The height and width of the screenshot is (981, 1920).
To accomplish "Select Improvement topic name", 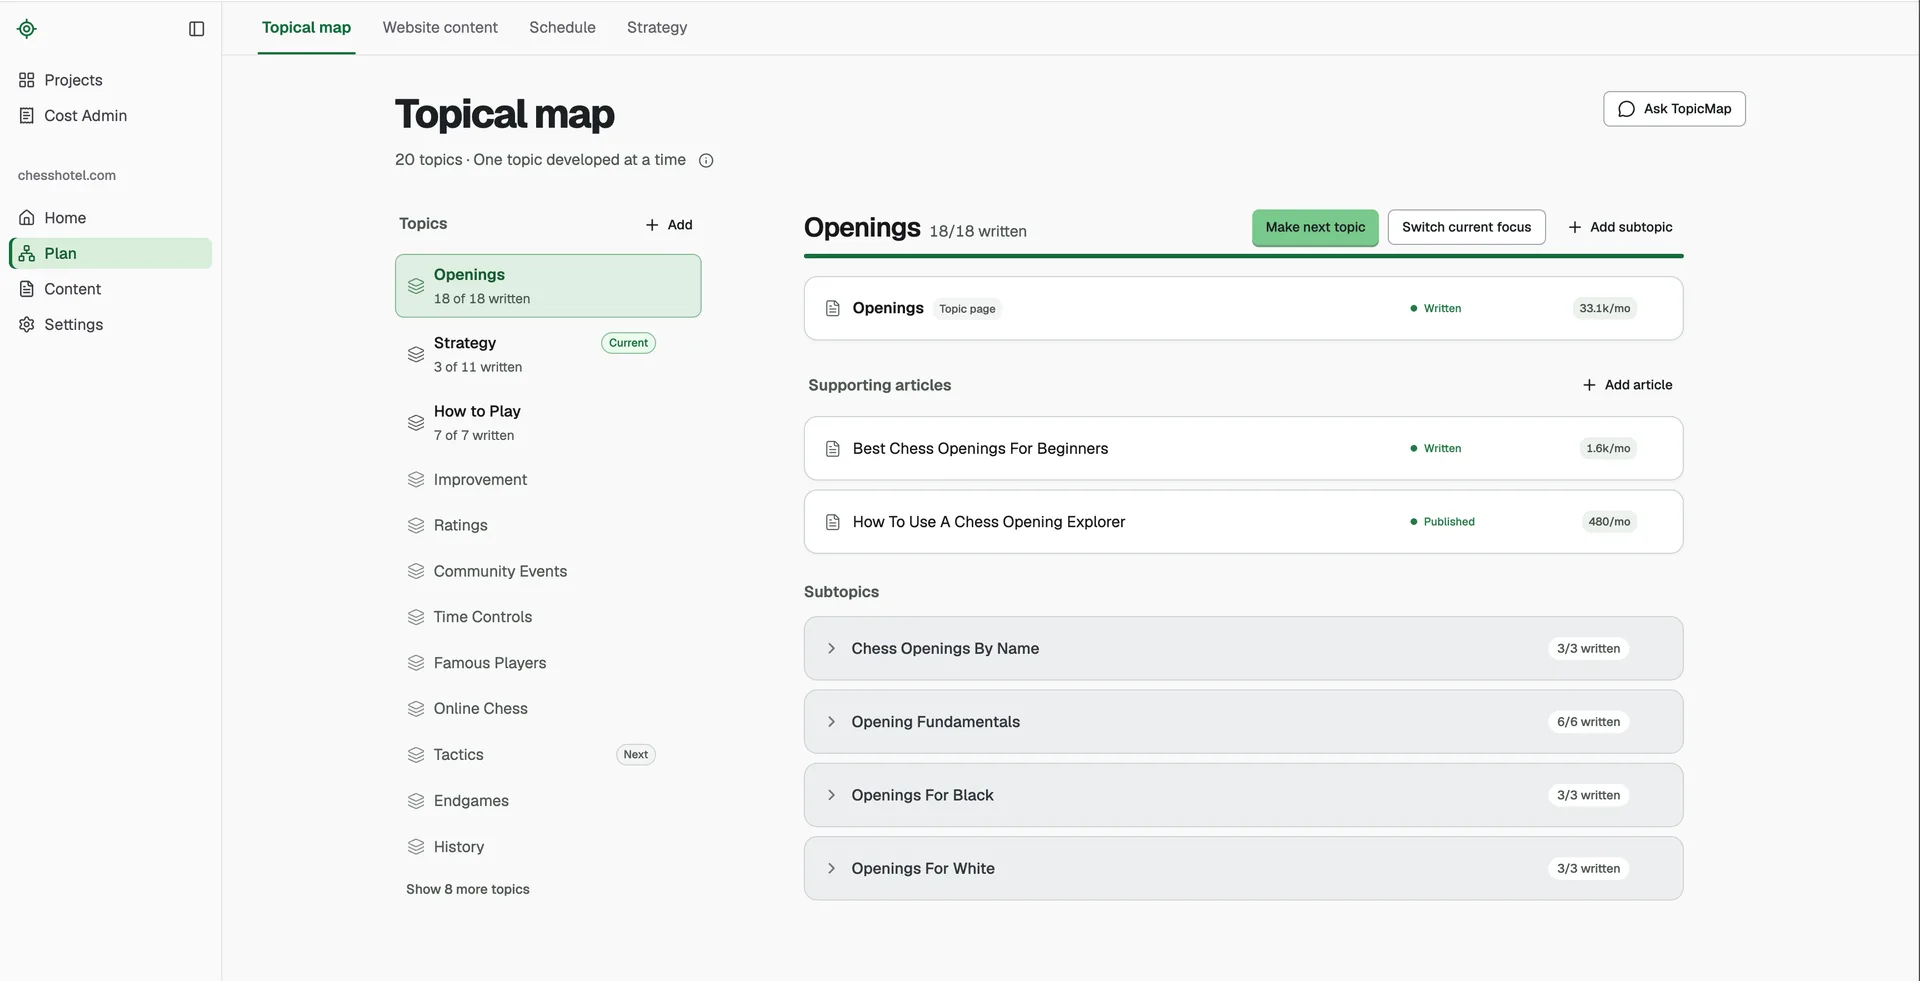I will 480,480.
